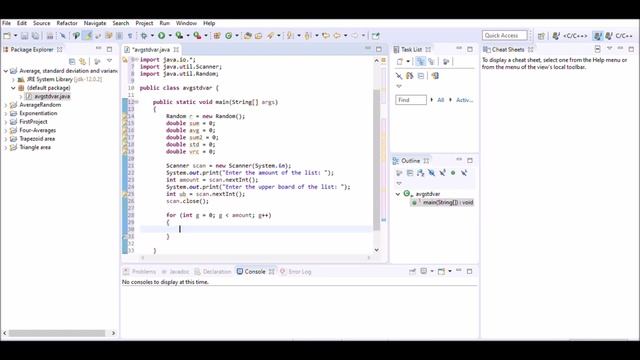Screen dimensions: 640x360
Task: Switch to the Problems tab
Action: pyautogui.click(x=140, y=272)
